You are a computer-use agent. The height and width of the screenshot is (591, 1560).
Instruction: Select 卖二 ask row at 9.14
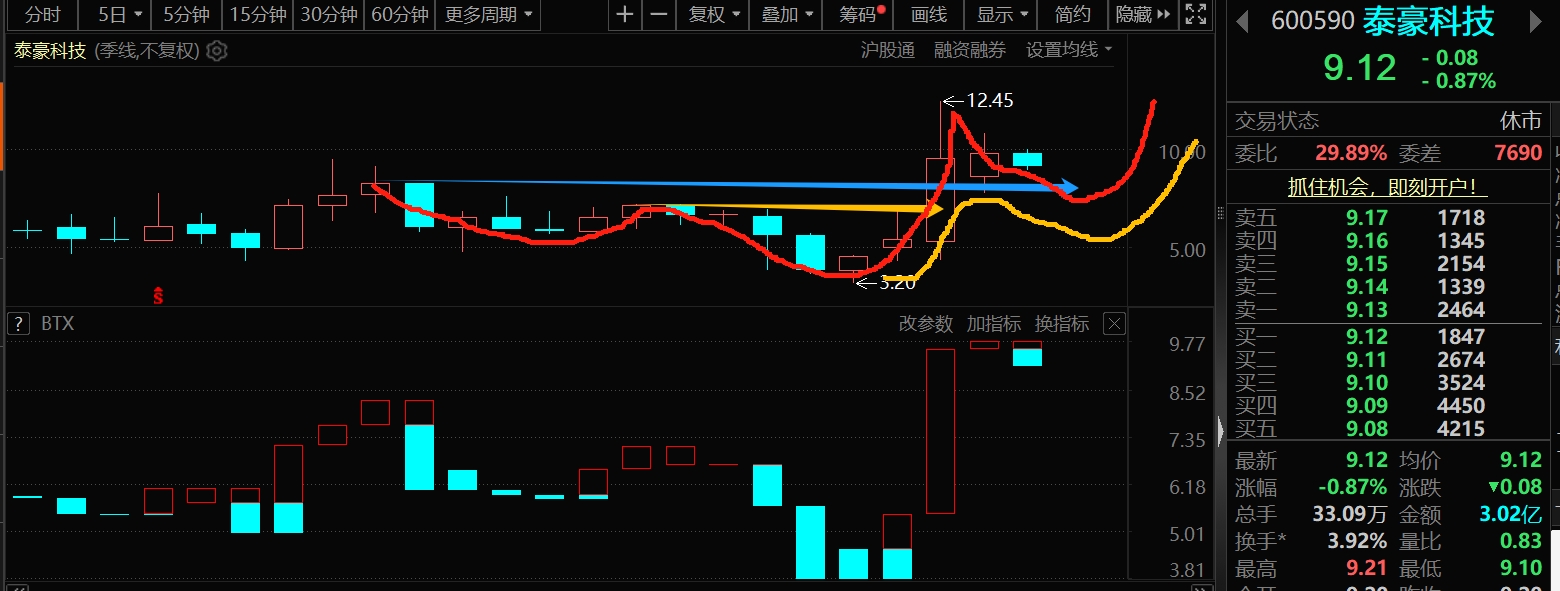click(1389, 286)
